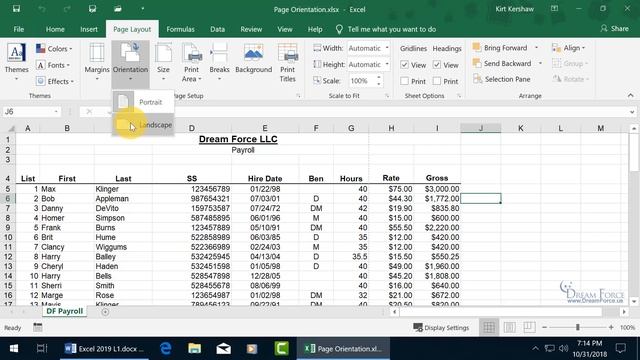Toggle Headings View checkbox
Viewport: 640px width, 360px height.
point(437,64)
